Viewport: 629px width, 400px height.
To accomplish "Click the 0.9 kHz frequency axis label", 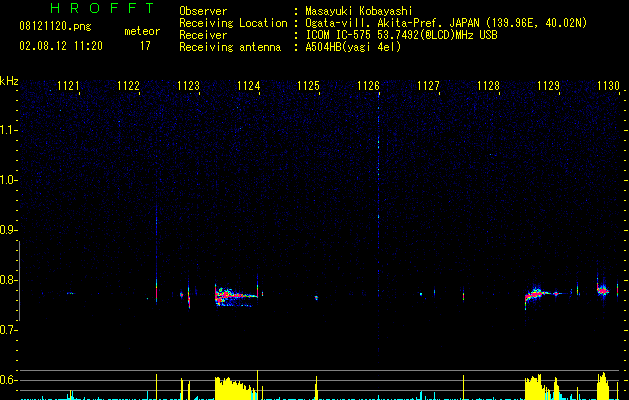I will [x=7, y=230].
